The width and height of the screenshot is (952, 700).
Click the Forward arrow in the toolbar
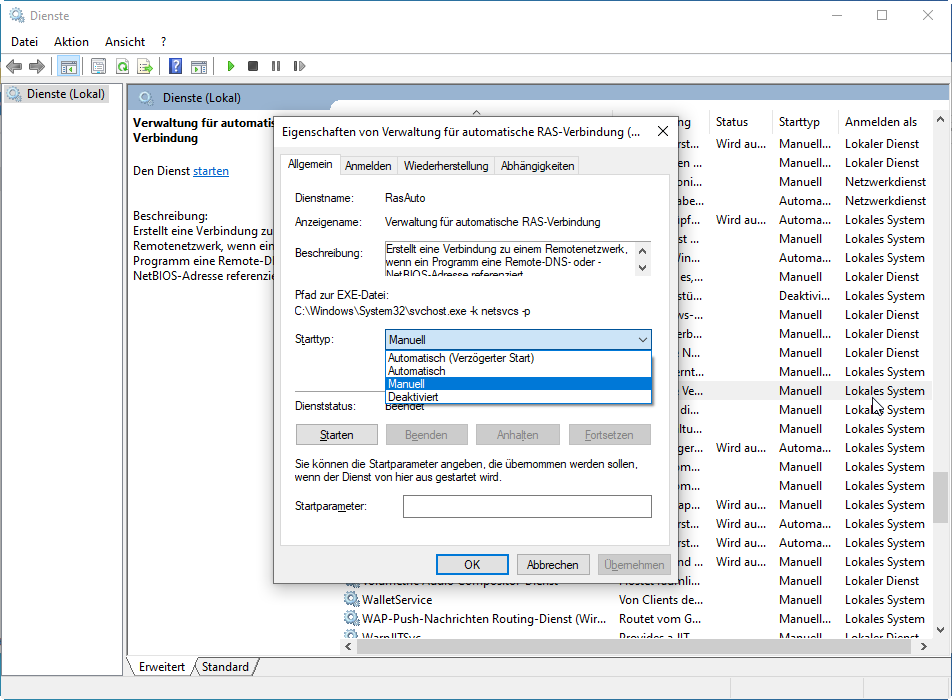coord(37,66)
